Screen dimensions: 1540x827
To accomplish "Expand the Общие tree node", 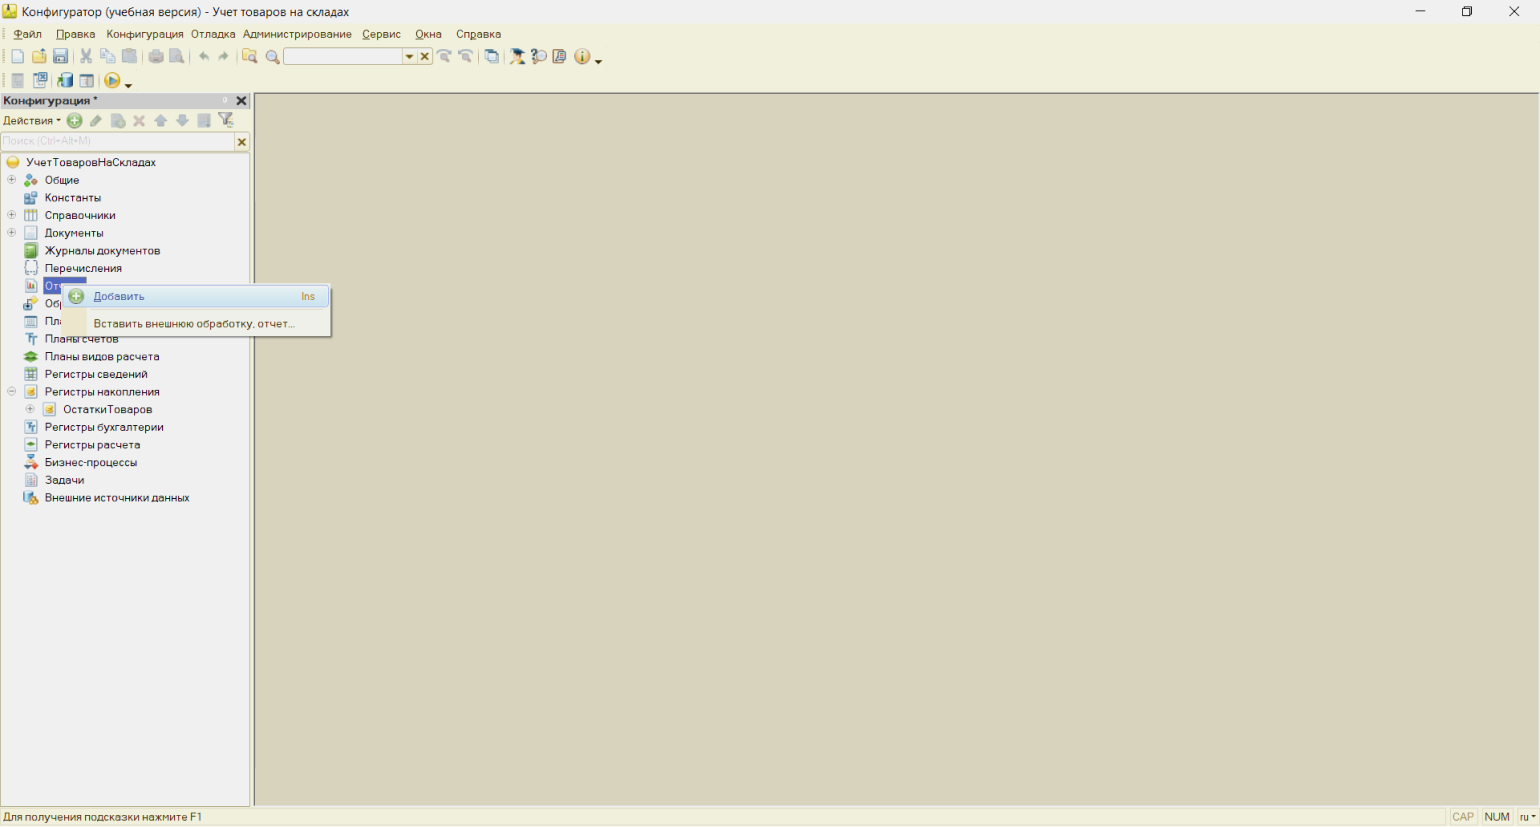I will 12,180.
